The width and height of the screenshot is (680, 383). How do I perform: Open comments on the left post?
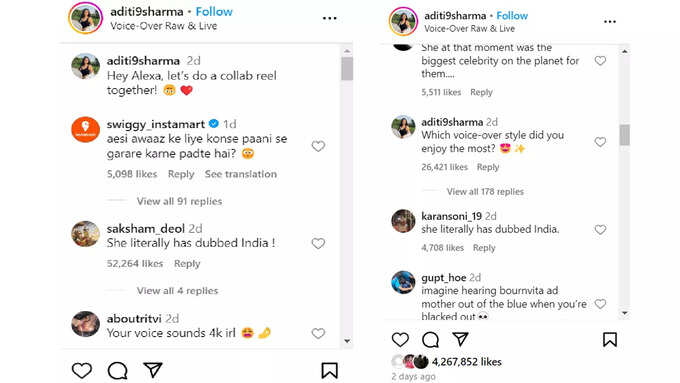pyautogui.click(x=118, y=370)
